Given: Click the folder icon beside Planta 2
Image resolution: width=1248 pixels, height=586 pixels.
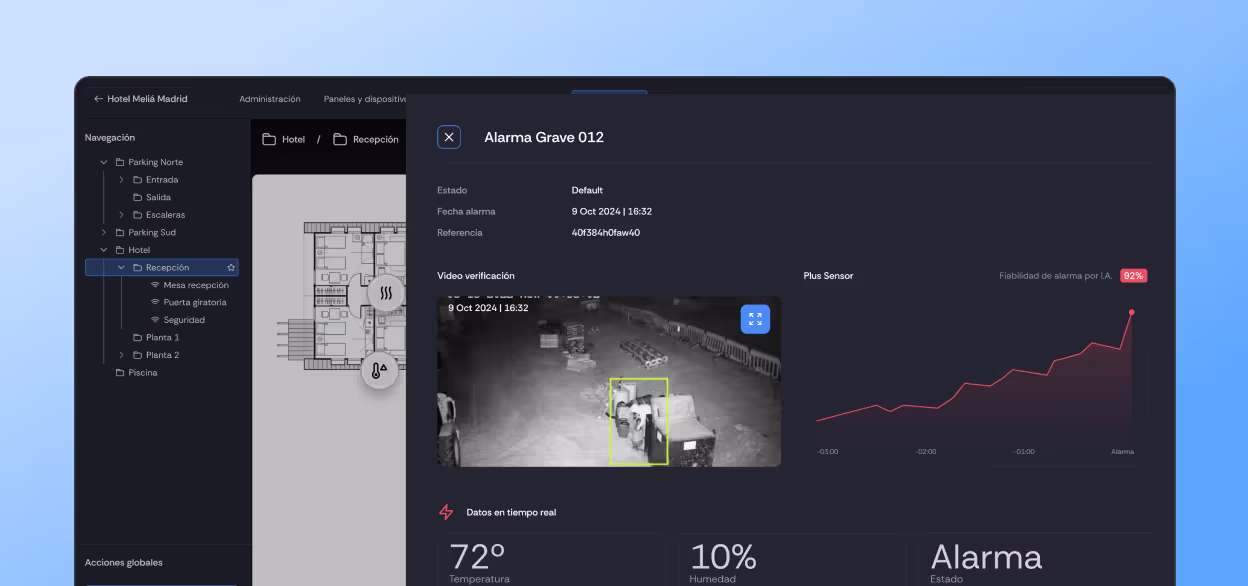Looking at the screenshot, I should [138, 355].
